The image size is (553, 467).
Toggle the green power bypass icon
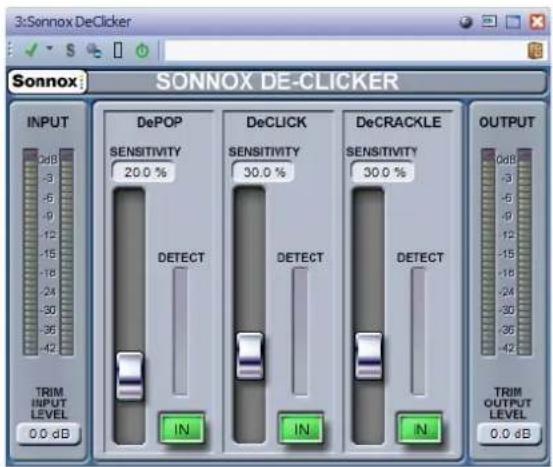coord(142,51)
